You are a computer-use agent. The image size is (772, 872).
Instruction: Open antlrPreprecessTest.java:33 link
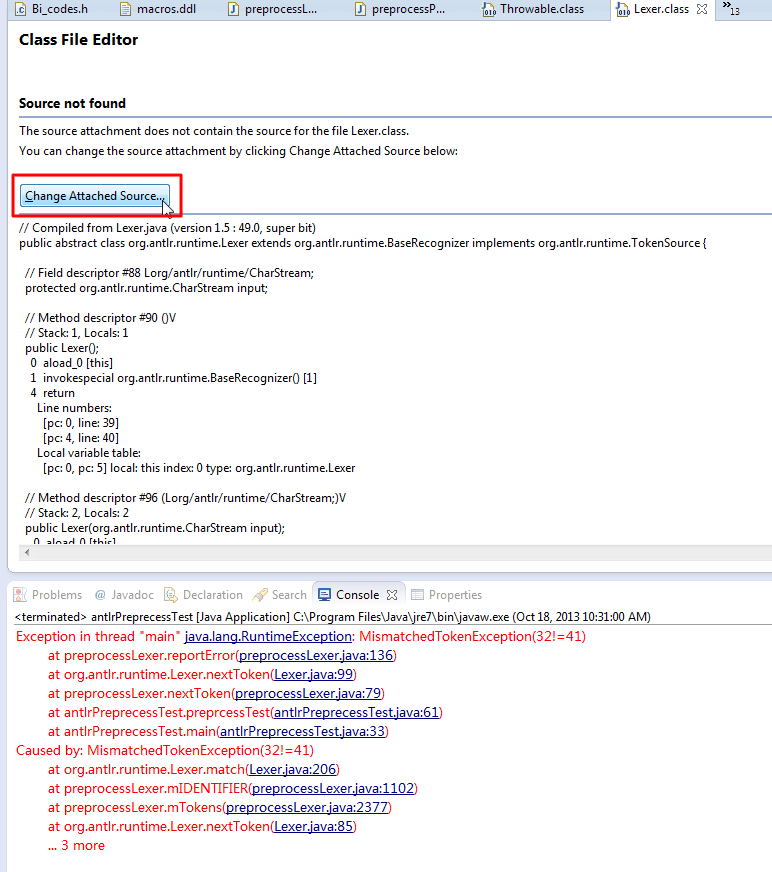(x=303, y=731)
